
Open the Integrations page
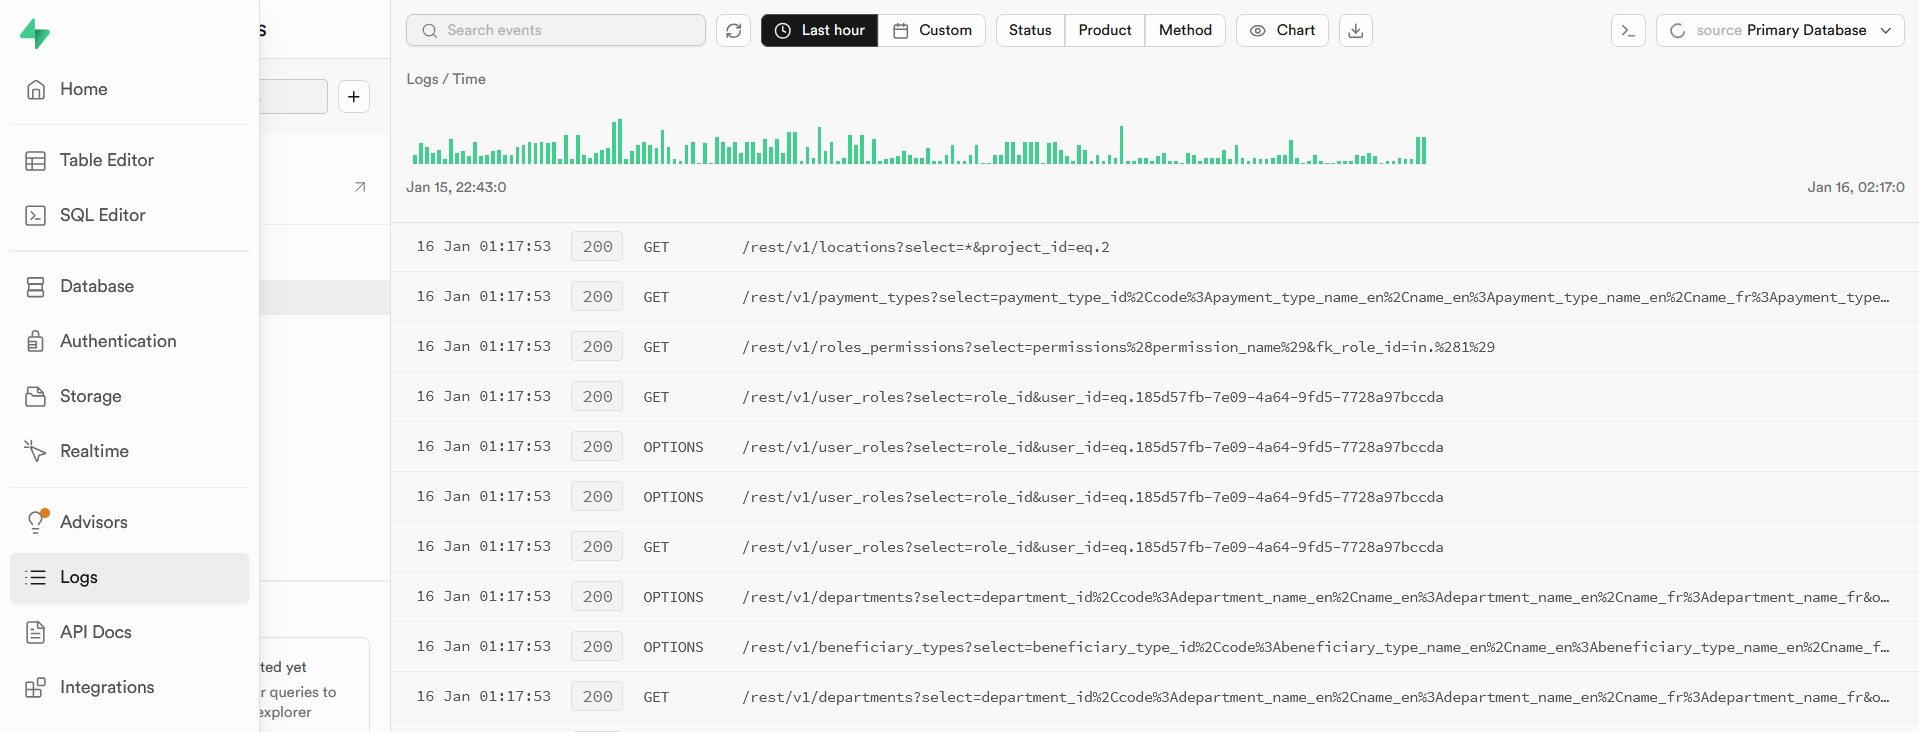[x=129, y=687]
